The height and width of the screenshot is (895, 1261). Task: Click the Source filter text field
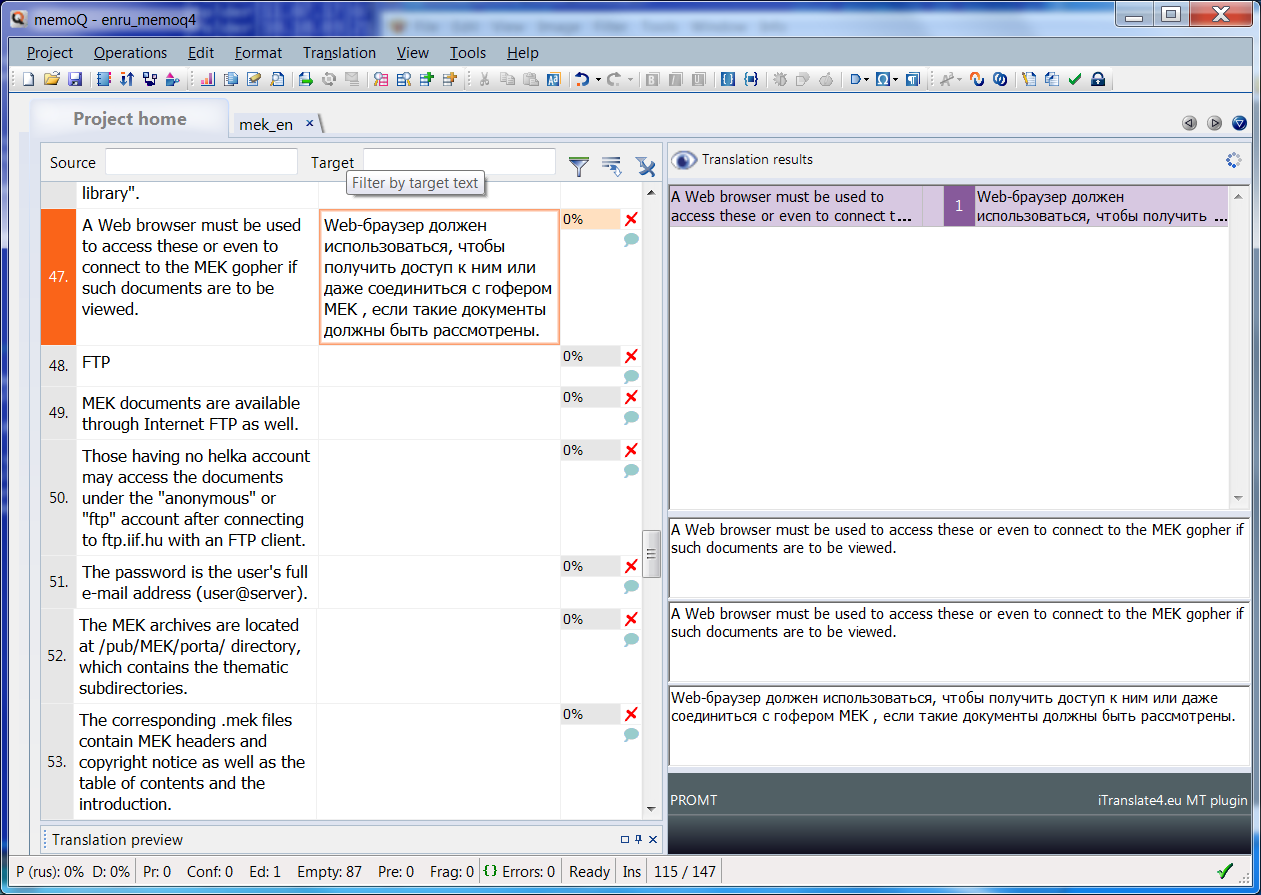pos(201,162)
